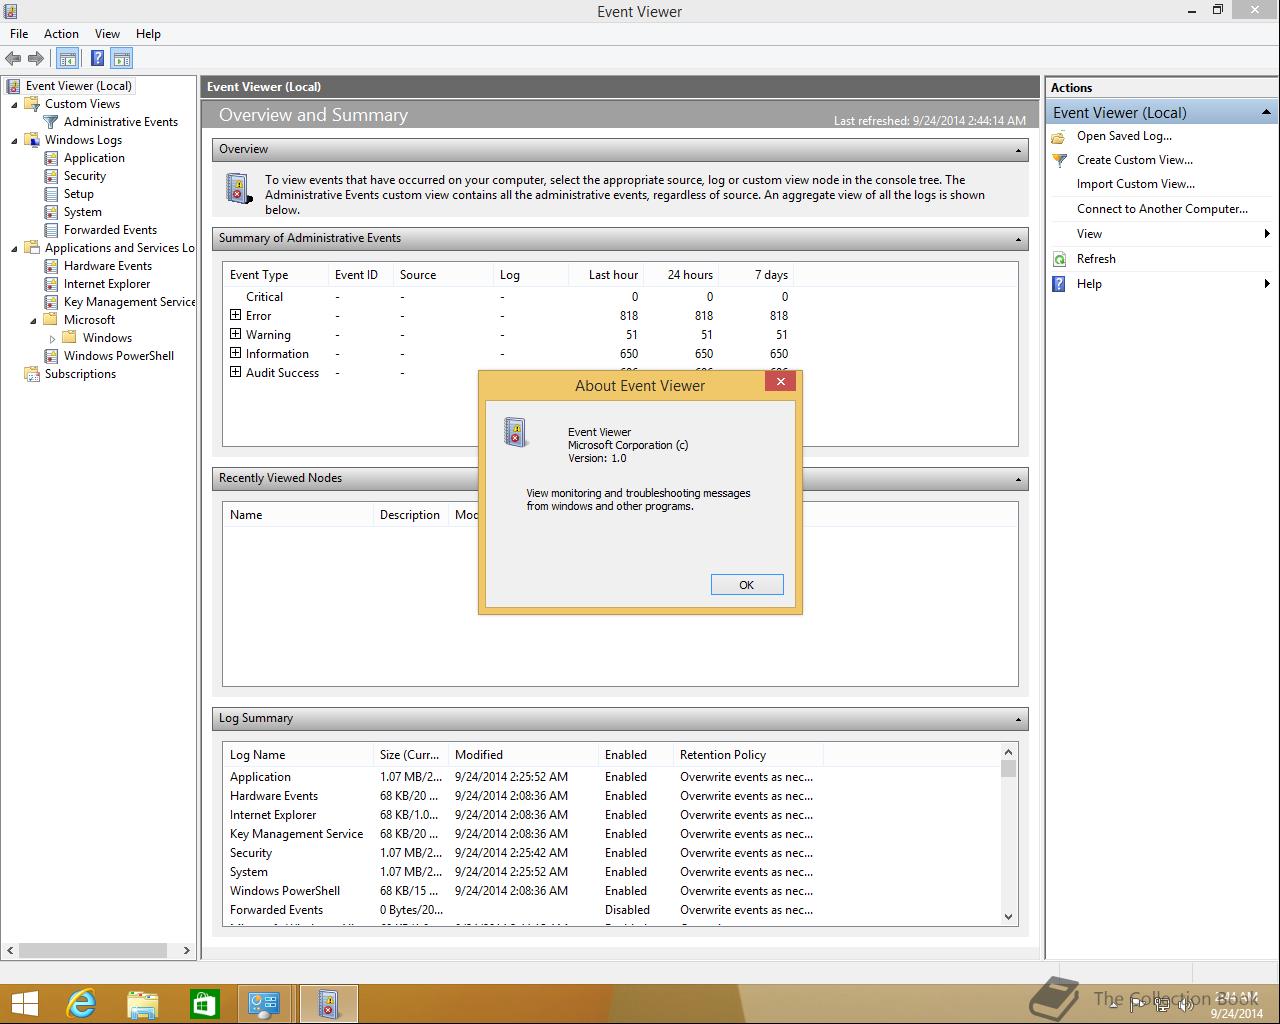
Task: Click the Custom Views folder icon
Action: [32, 104]
